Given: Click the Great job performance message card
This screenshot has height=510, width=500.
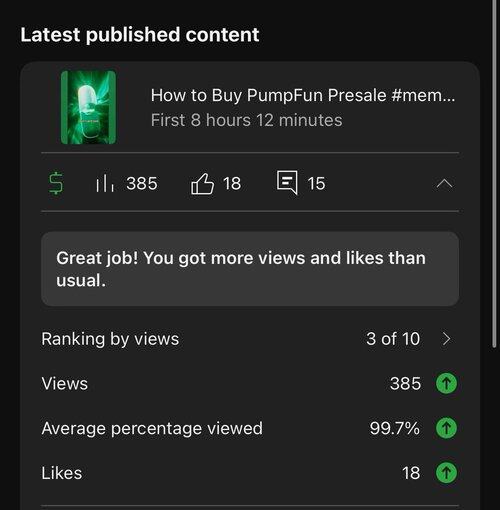Looking at the screenshot, I should point(250,269).
